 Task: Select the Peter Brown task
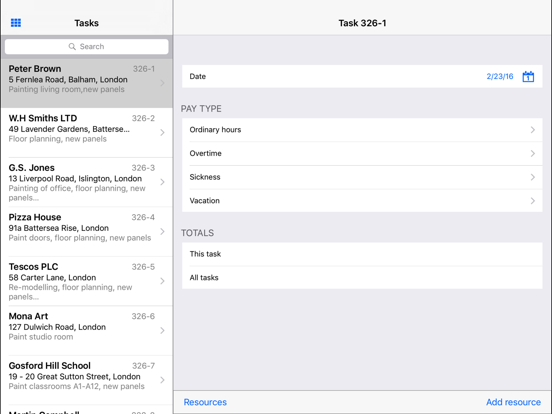coord(87,83)
